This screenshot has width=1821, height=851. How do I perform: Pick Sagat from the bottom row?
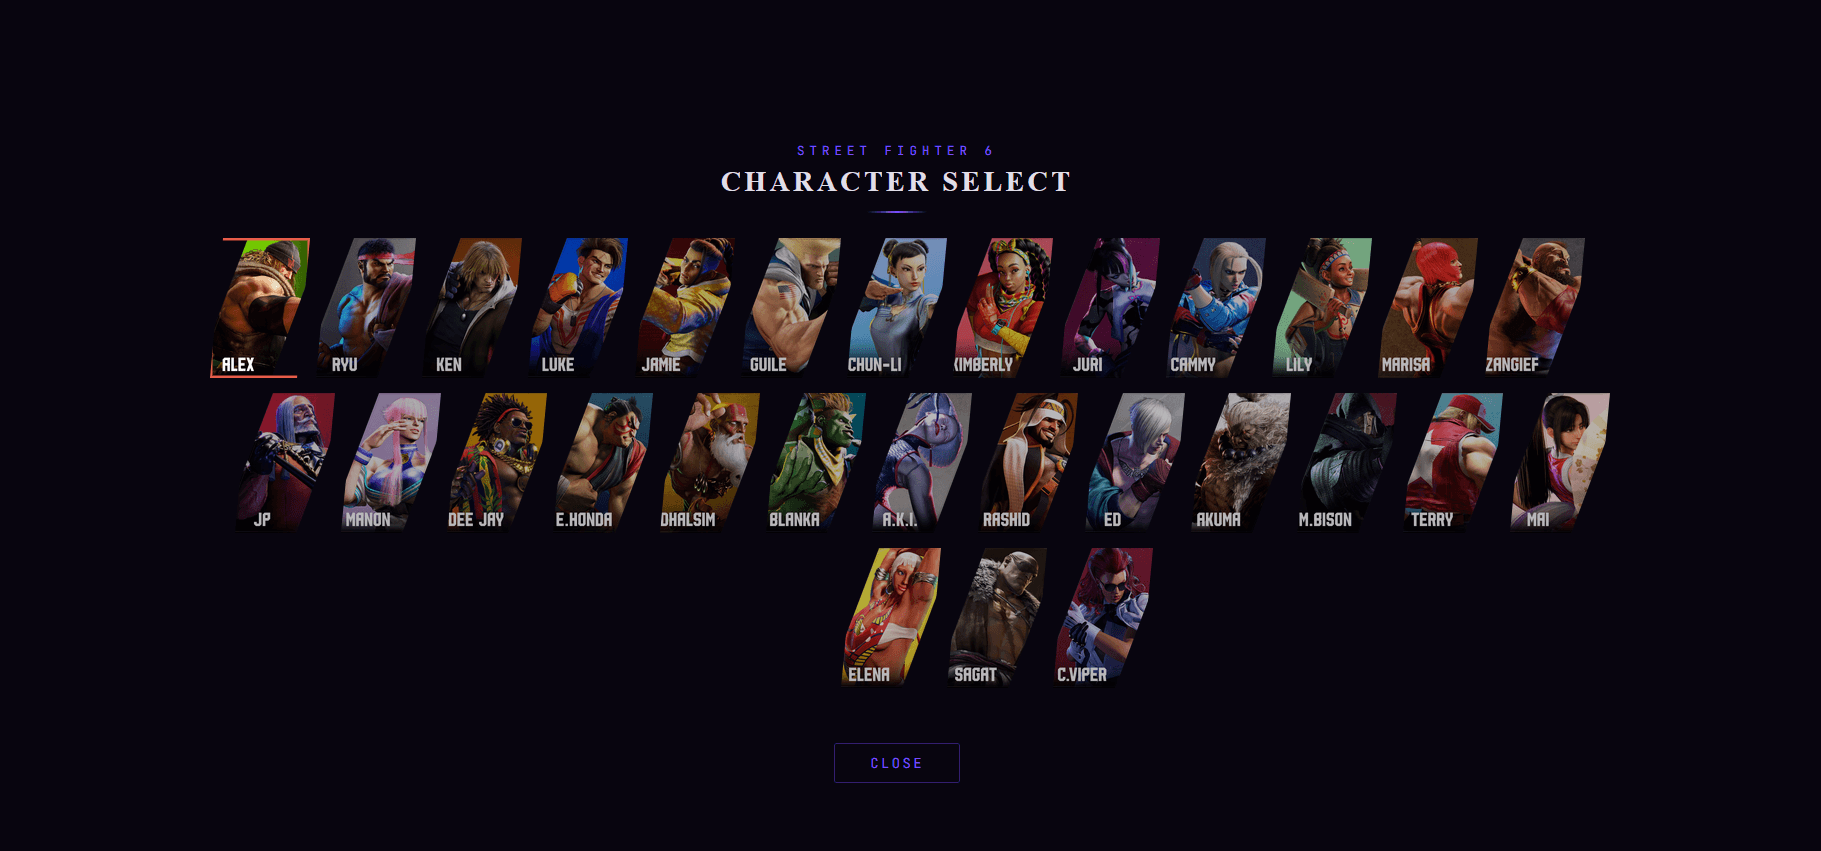click(998, 617)
